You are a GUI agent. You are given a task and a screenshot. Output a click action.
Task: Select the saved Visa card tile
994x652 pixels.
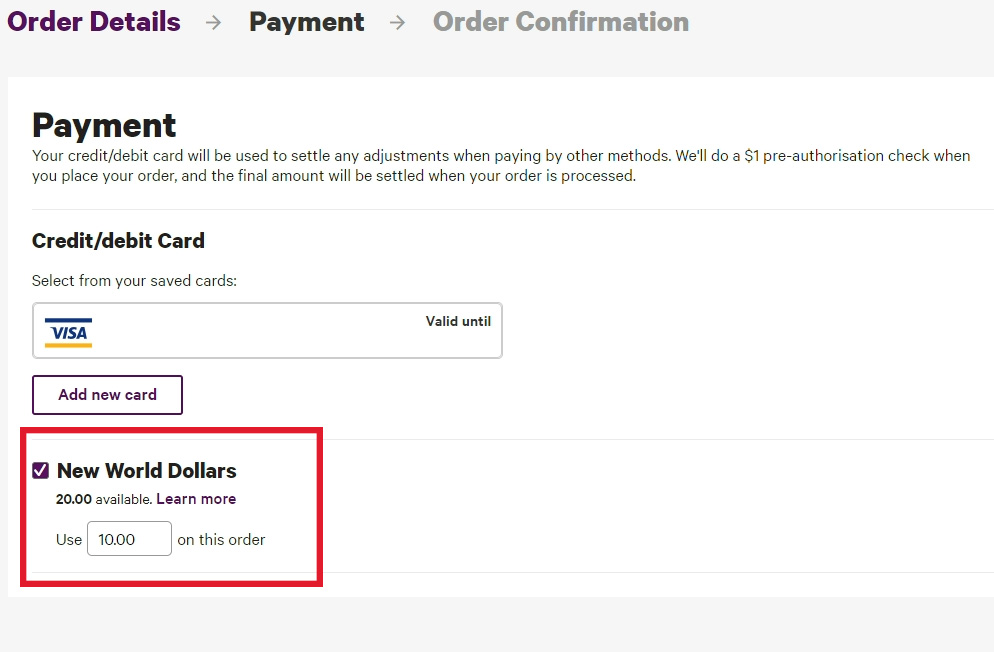tap(267, 331)
